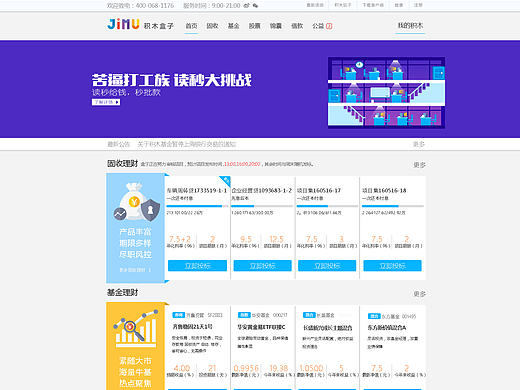Click the red badge next to 公益
This screenshot has width=520, height=390.
click(x=329, y=26)
